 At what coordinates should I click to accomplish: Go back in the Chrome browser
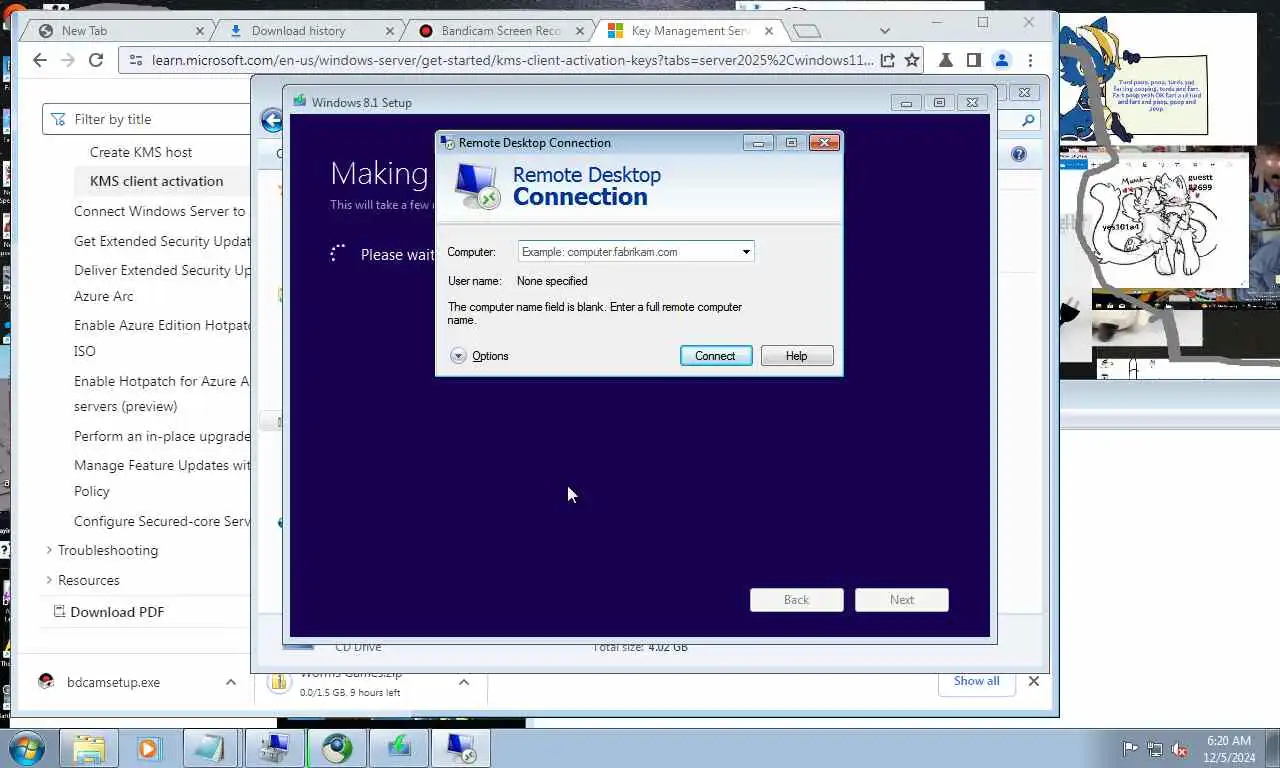40,60
